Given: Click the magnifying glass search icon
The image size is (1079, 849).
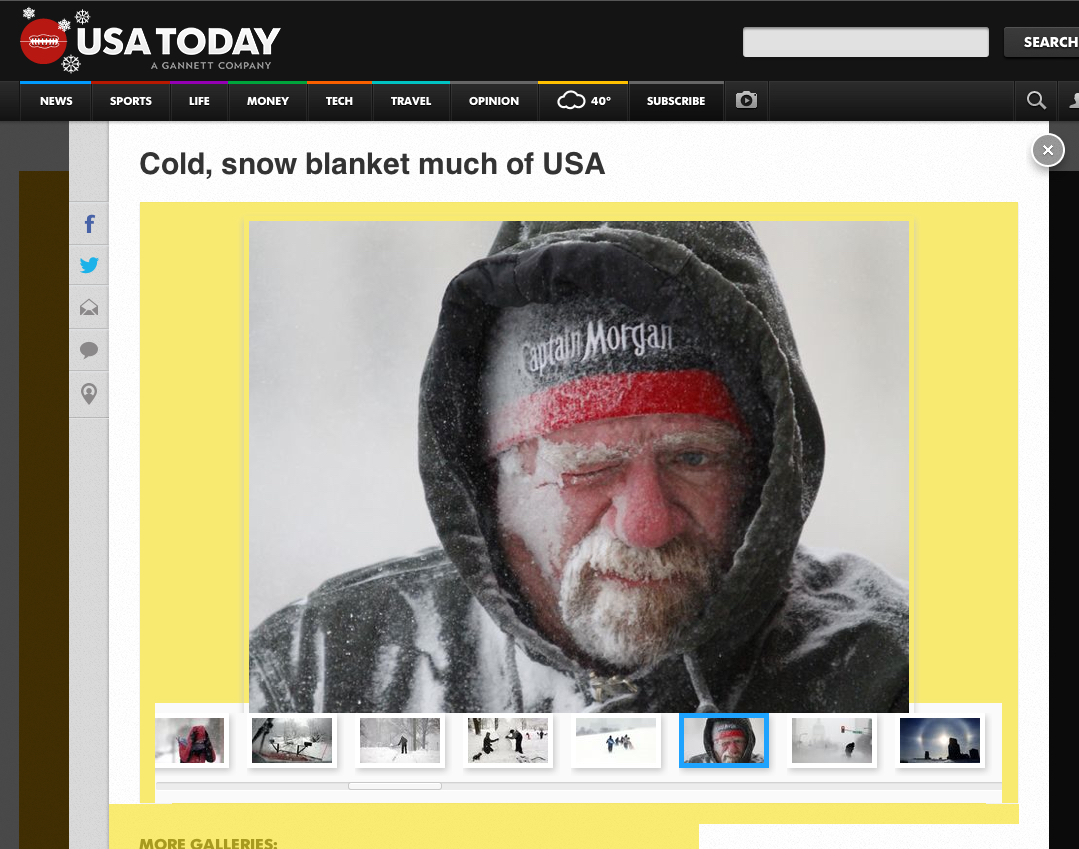Looking at the screenshot, I should tap(1036, 100).
